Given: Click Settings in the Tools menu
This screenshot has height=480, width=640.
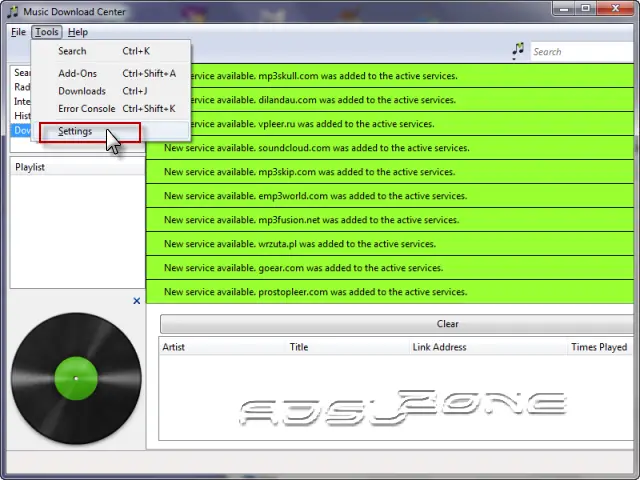Looking at the screenshot, I should click(111, 131).
